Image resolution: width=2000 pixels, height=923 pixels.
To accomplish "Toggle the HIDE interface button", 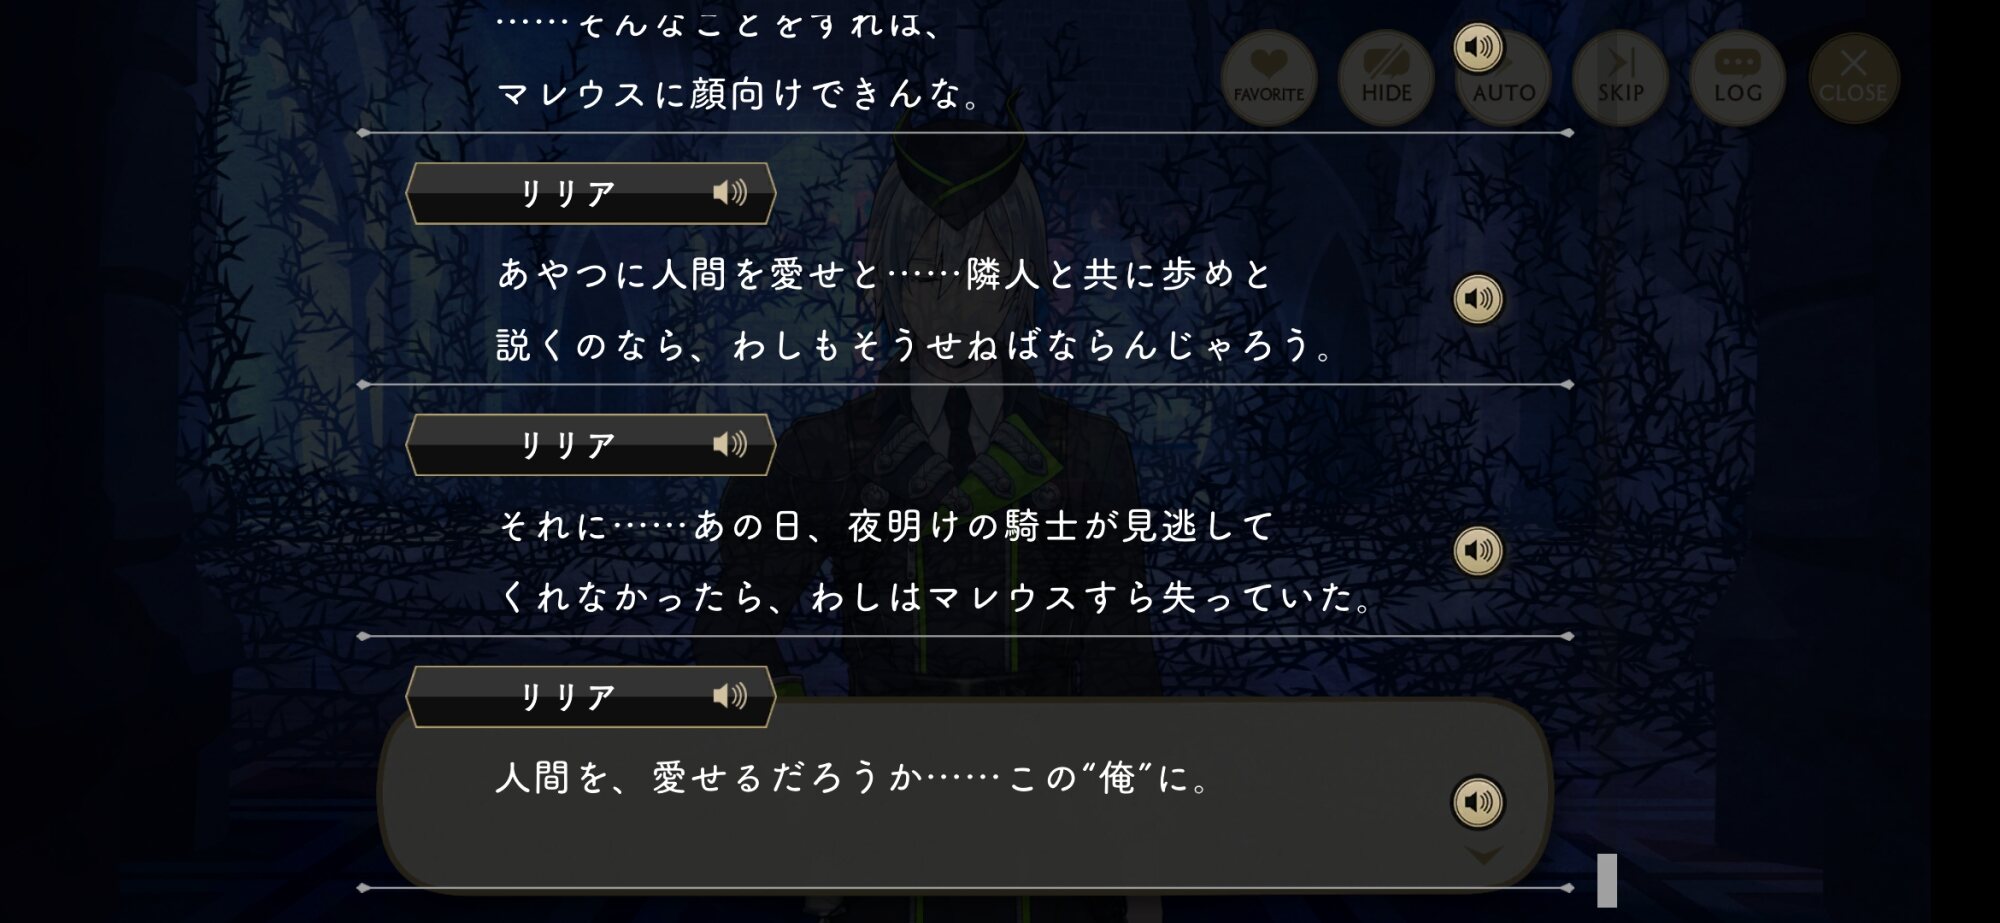I will coord(1386,78).
